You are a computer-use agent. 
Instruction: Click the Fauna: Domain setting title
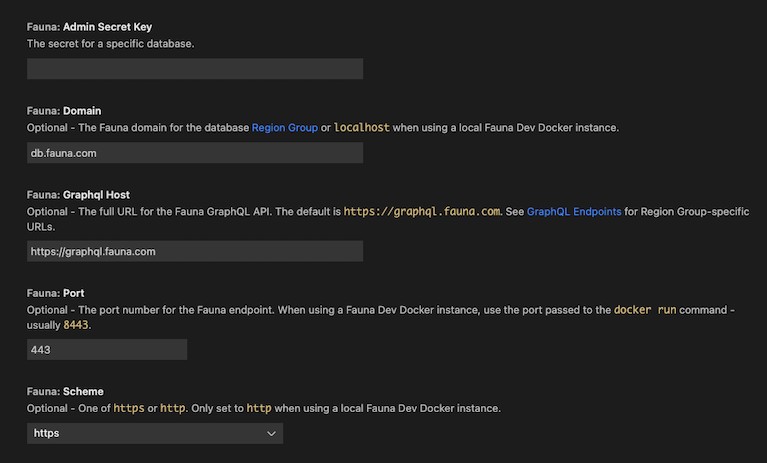64,111
